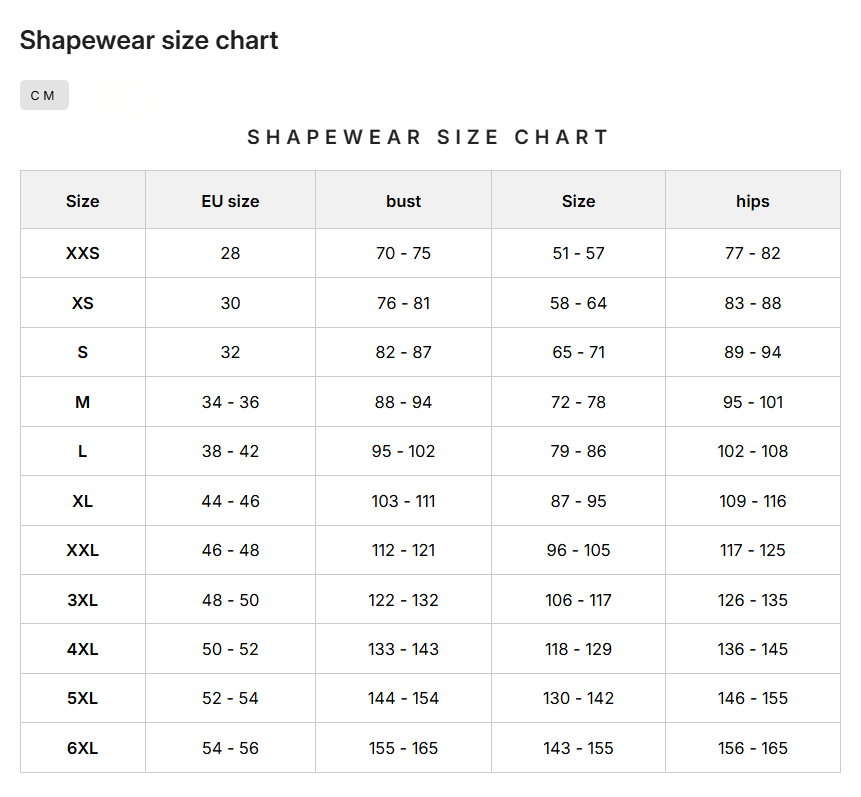Select the M size label
Screen dimensions: 861x797
(x=82, y=401)
